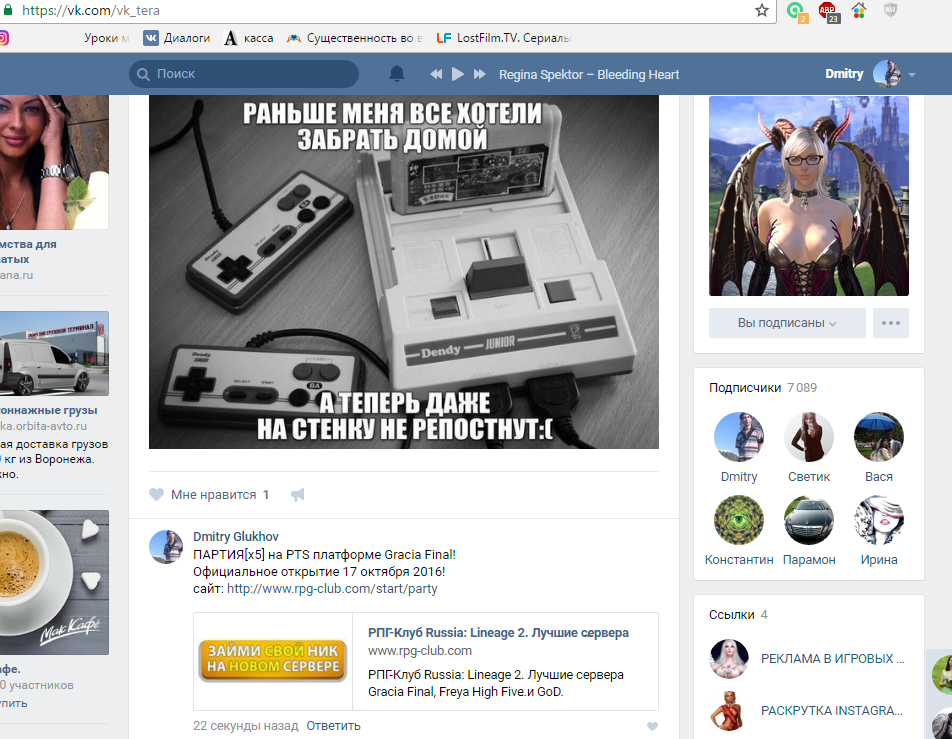The width and height of the screenshot is (952, 739).
Task: Click the VK search field Поиск
Action: [243, 74]
